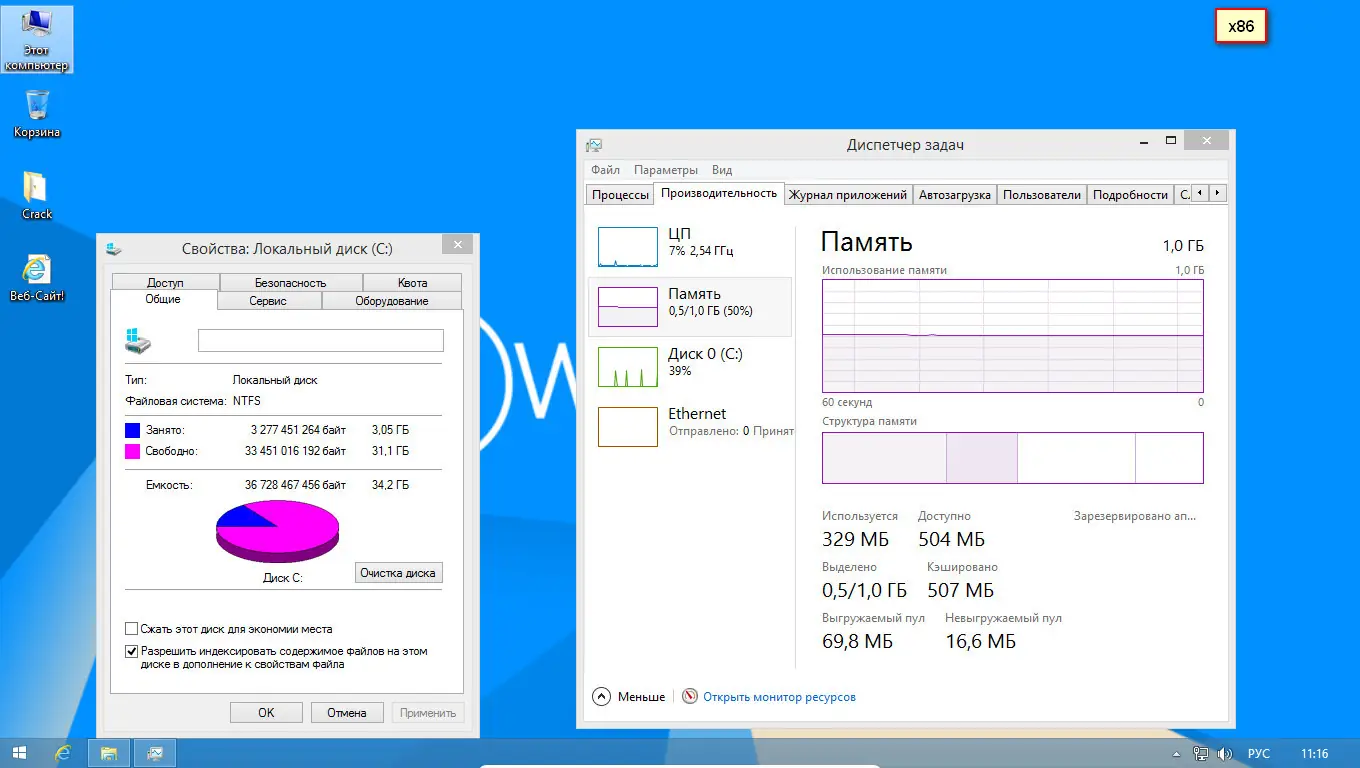This screenshot has height=768, width=1360.
Task: Focus the disk name input field
Action: coord(320,340)
